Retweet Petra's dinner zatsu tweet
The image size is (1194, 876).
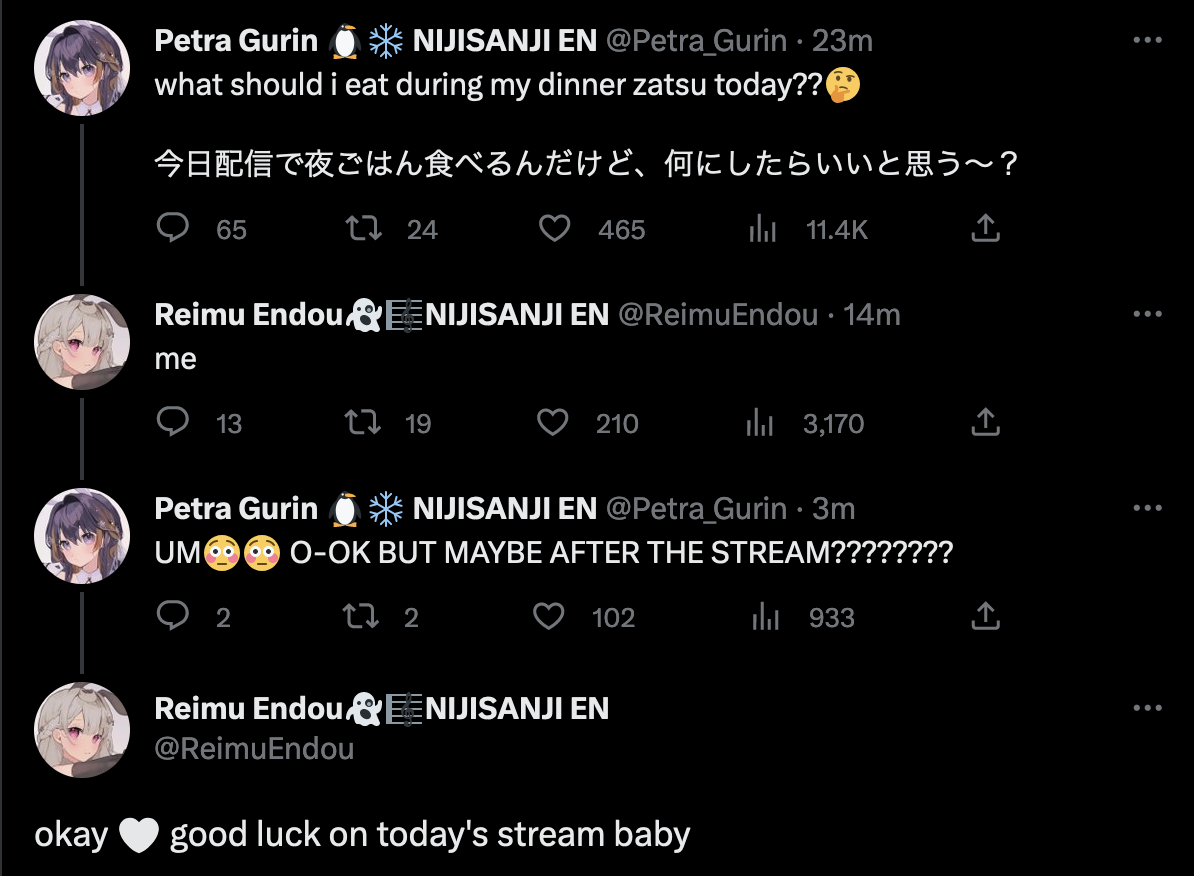pyautogui.click(x=363, y=230)
